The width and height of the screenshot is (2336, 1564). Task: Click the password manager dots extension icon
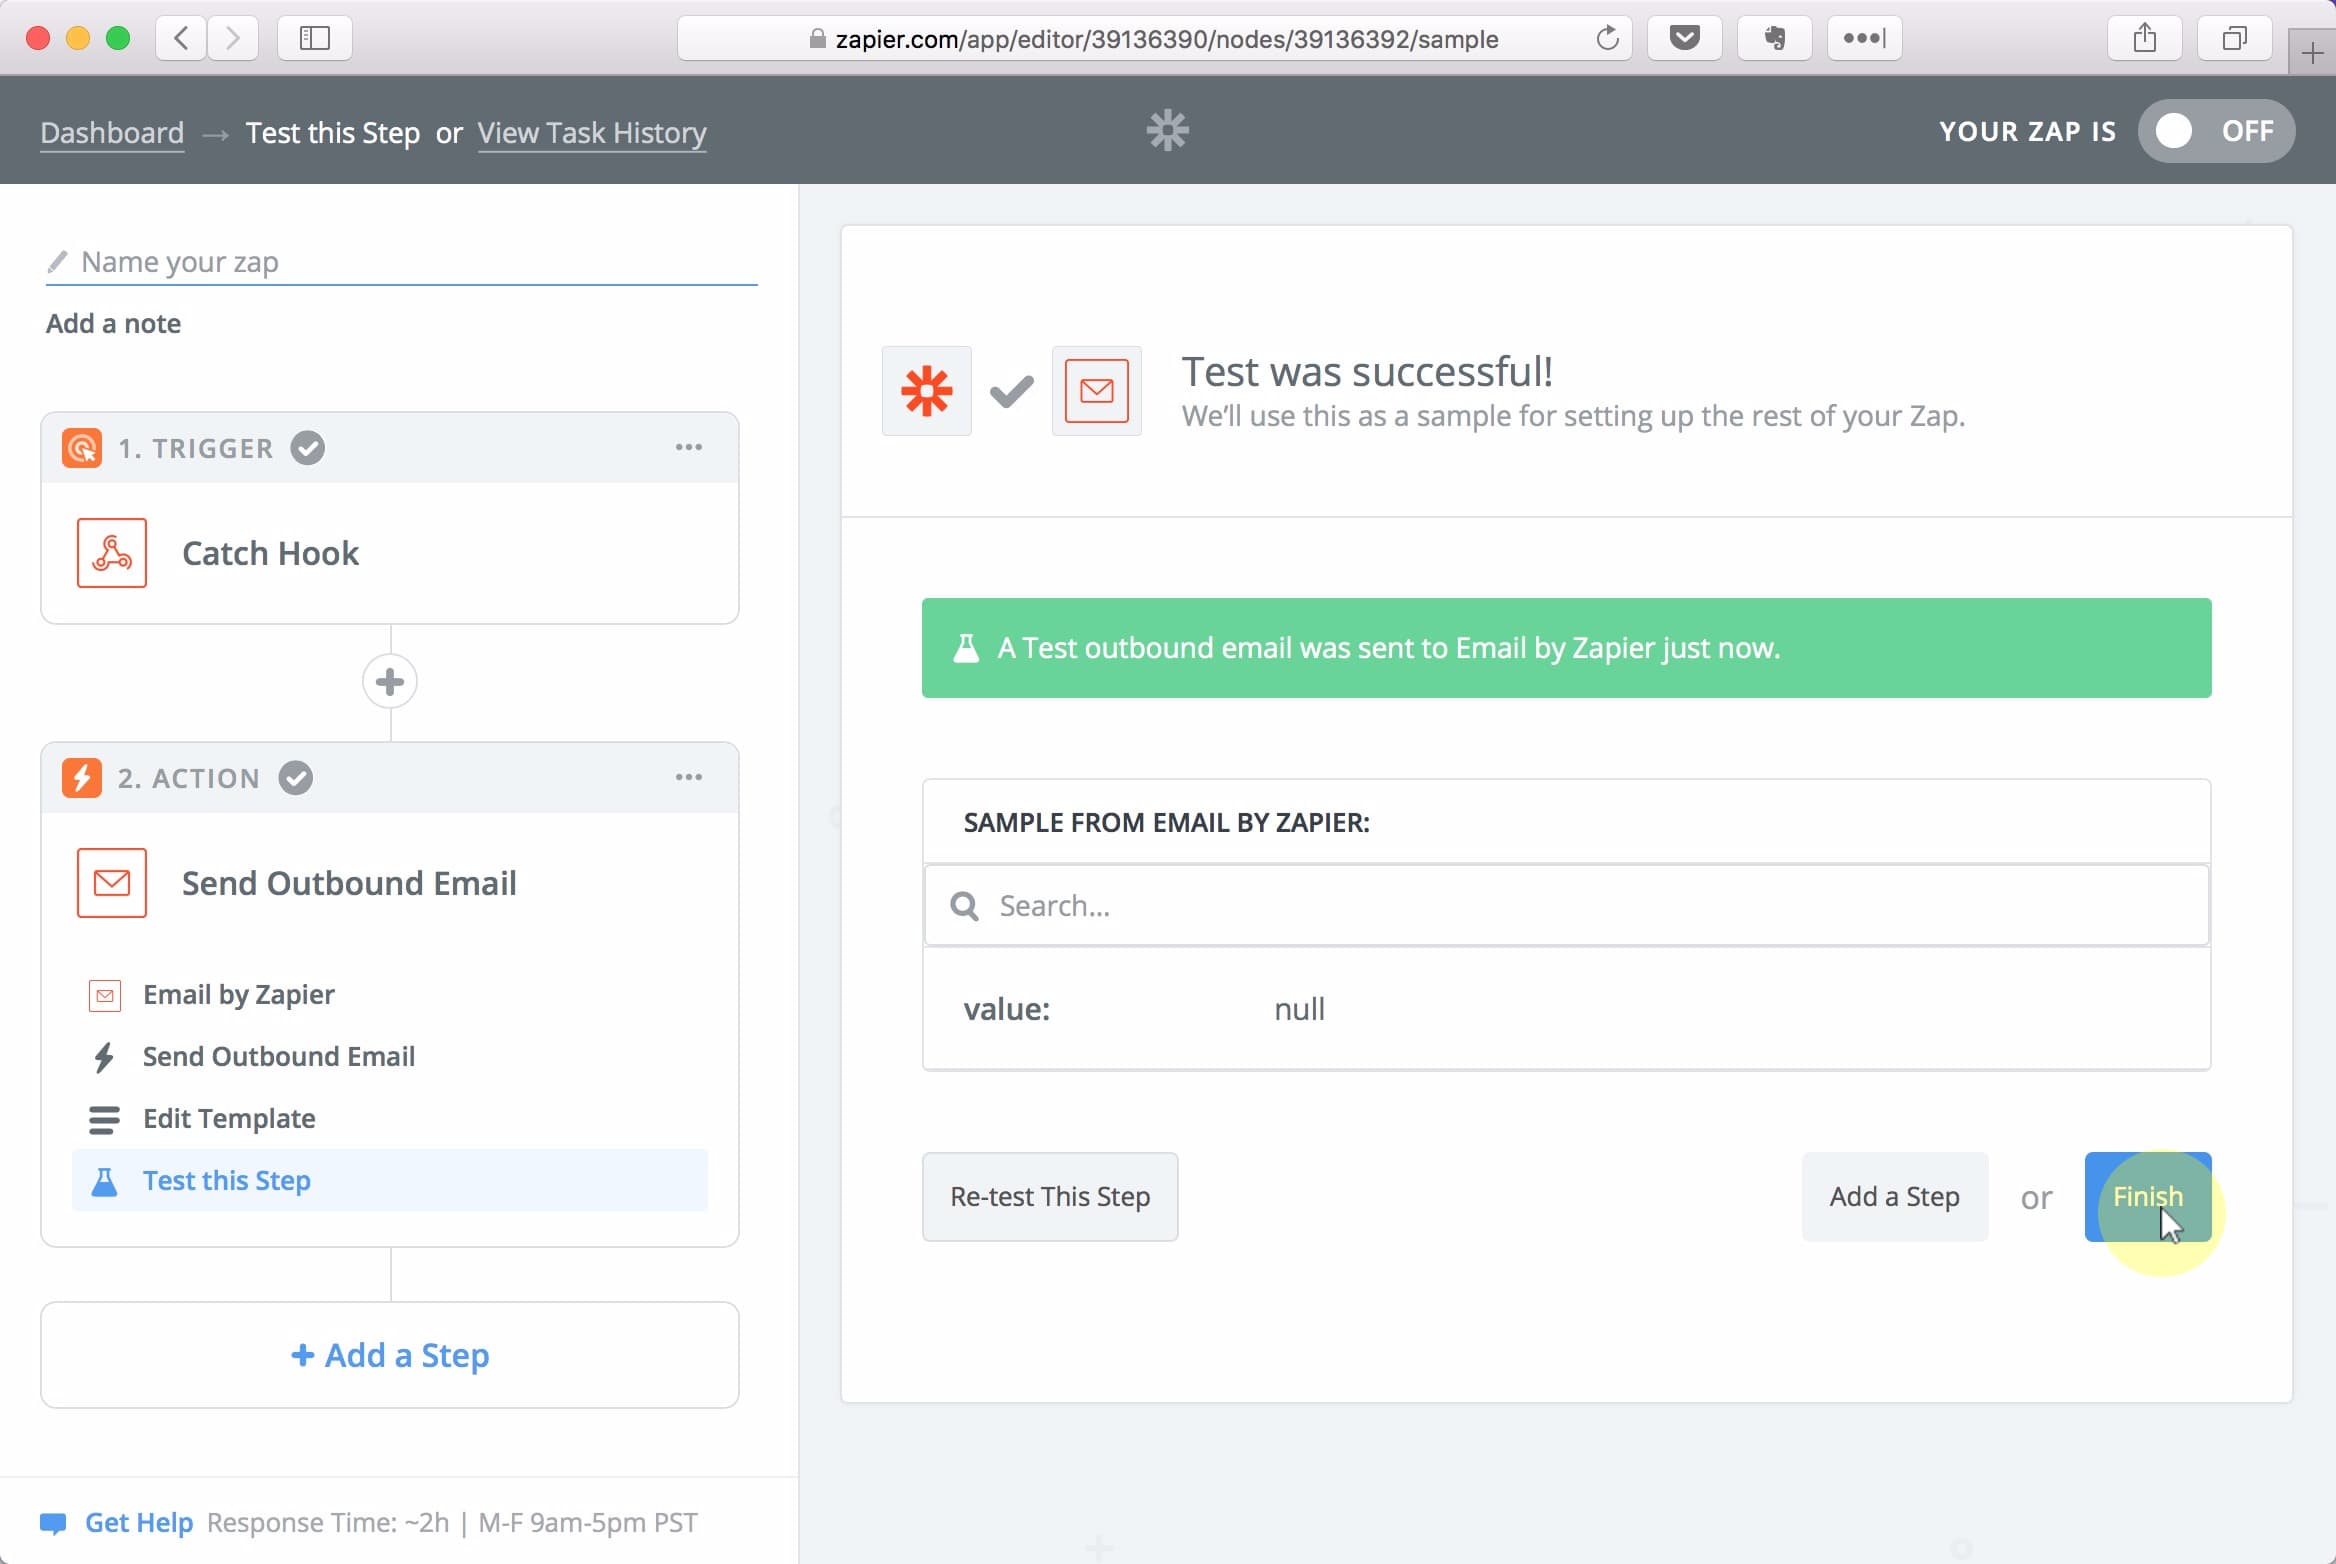click(x=1864, y=38)
